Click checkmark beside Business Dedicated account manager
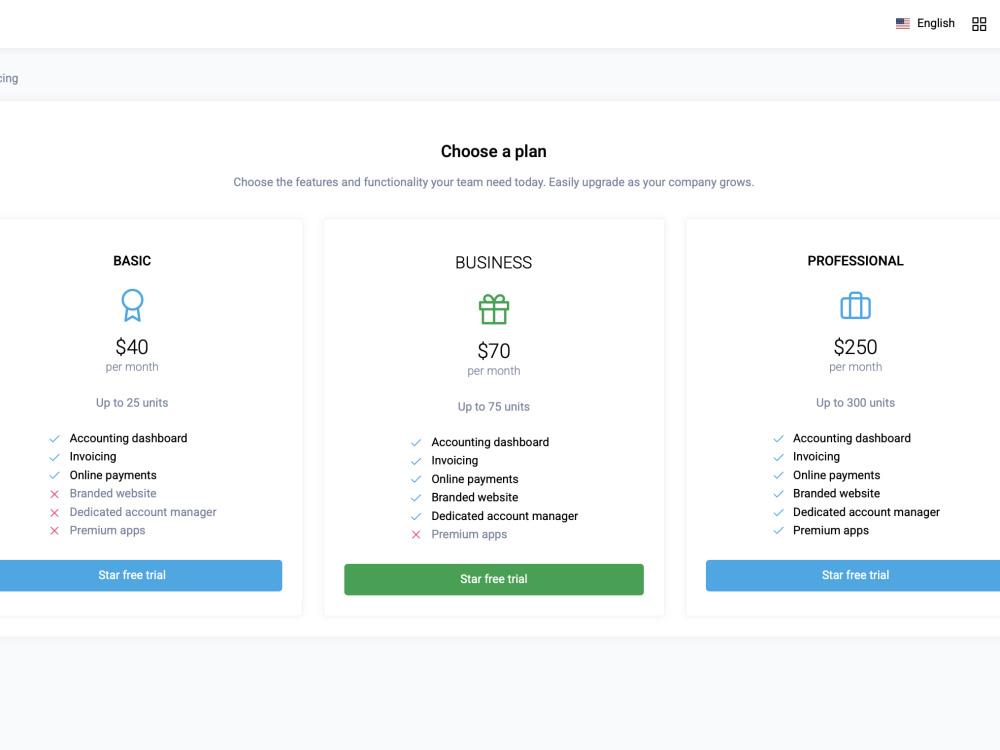This screenshot has height=750, width=1000. point(416,517)
